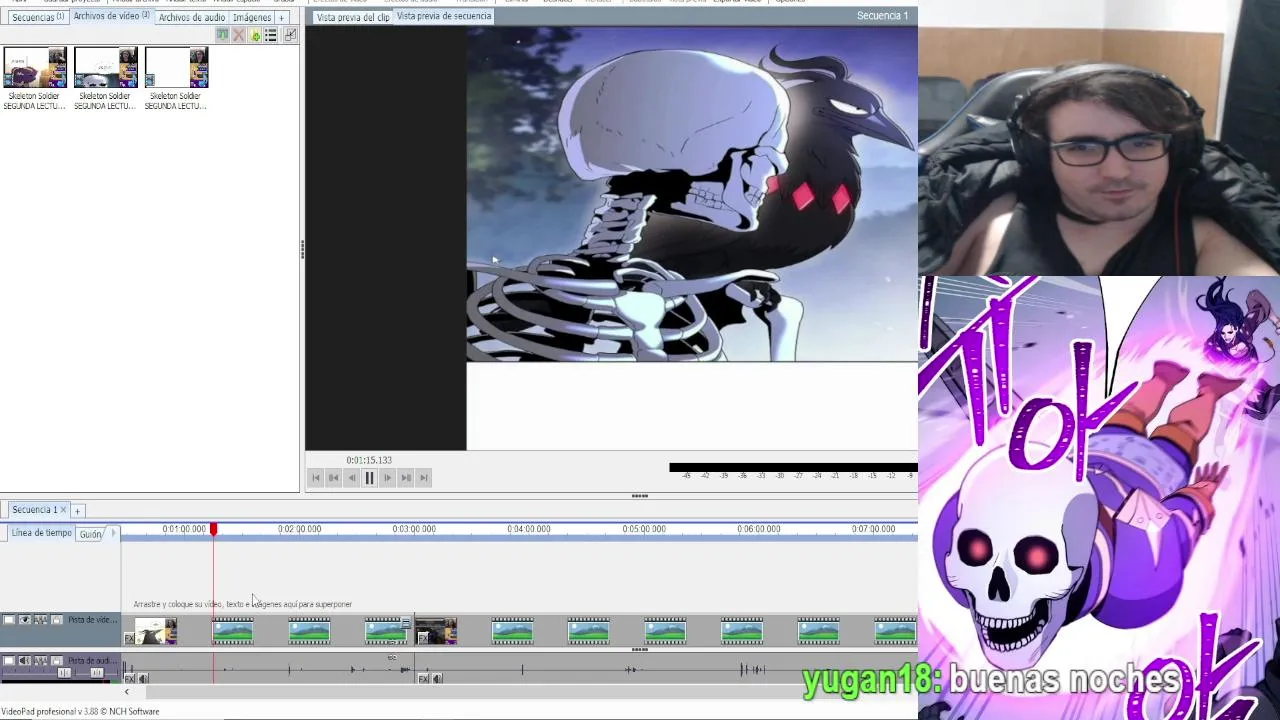Click the red playhead marker on ruler
This screenshot has height=720, width=1280.
coord(213,529)
